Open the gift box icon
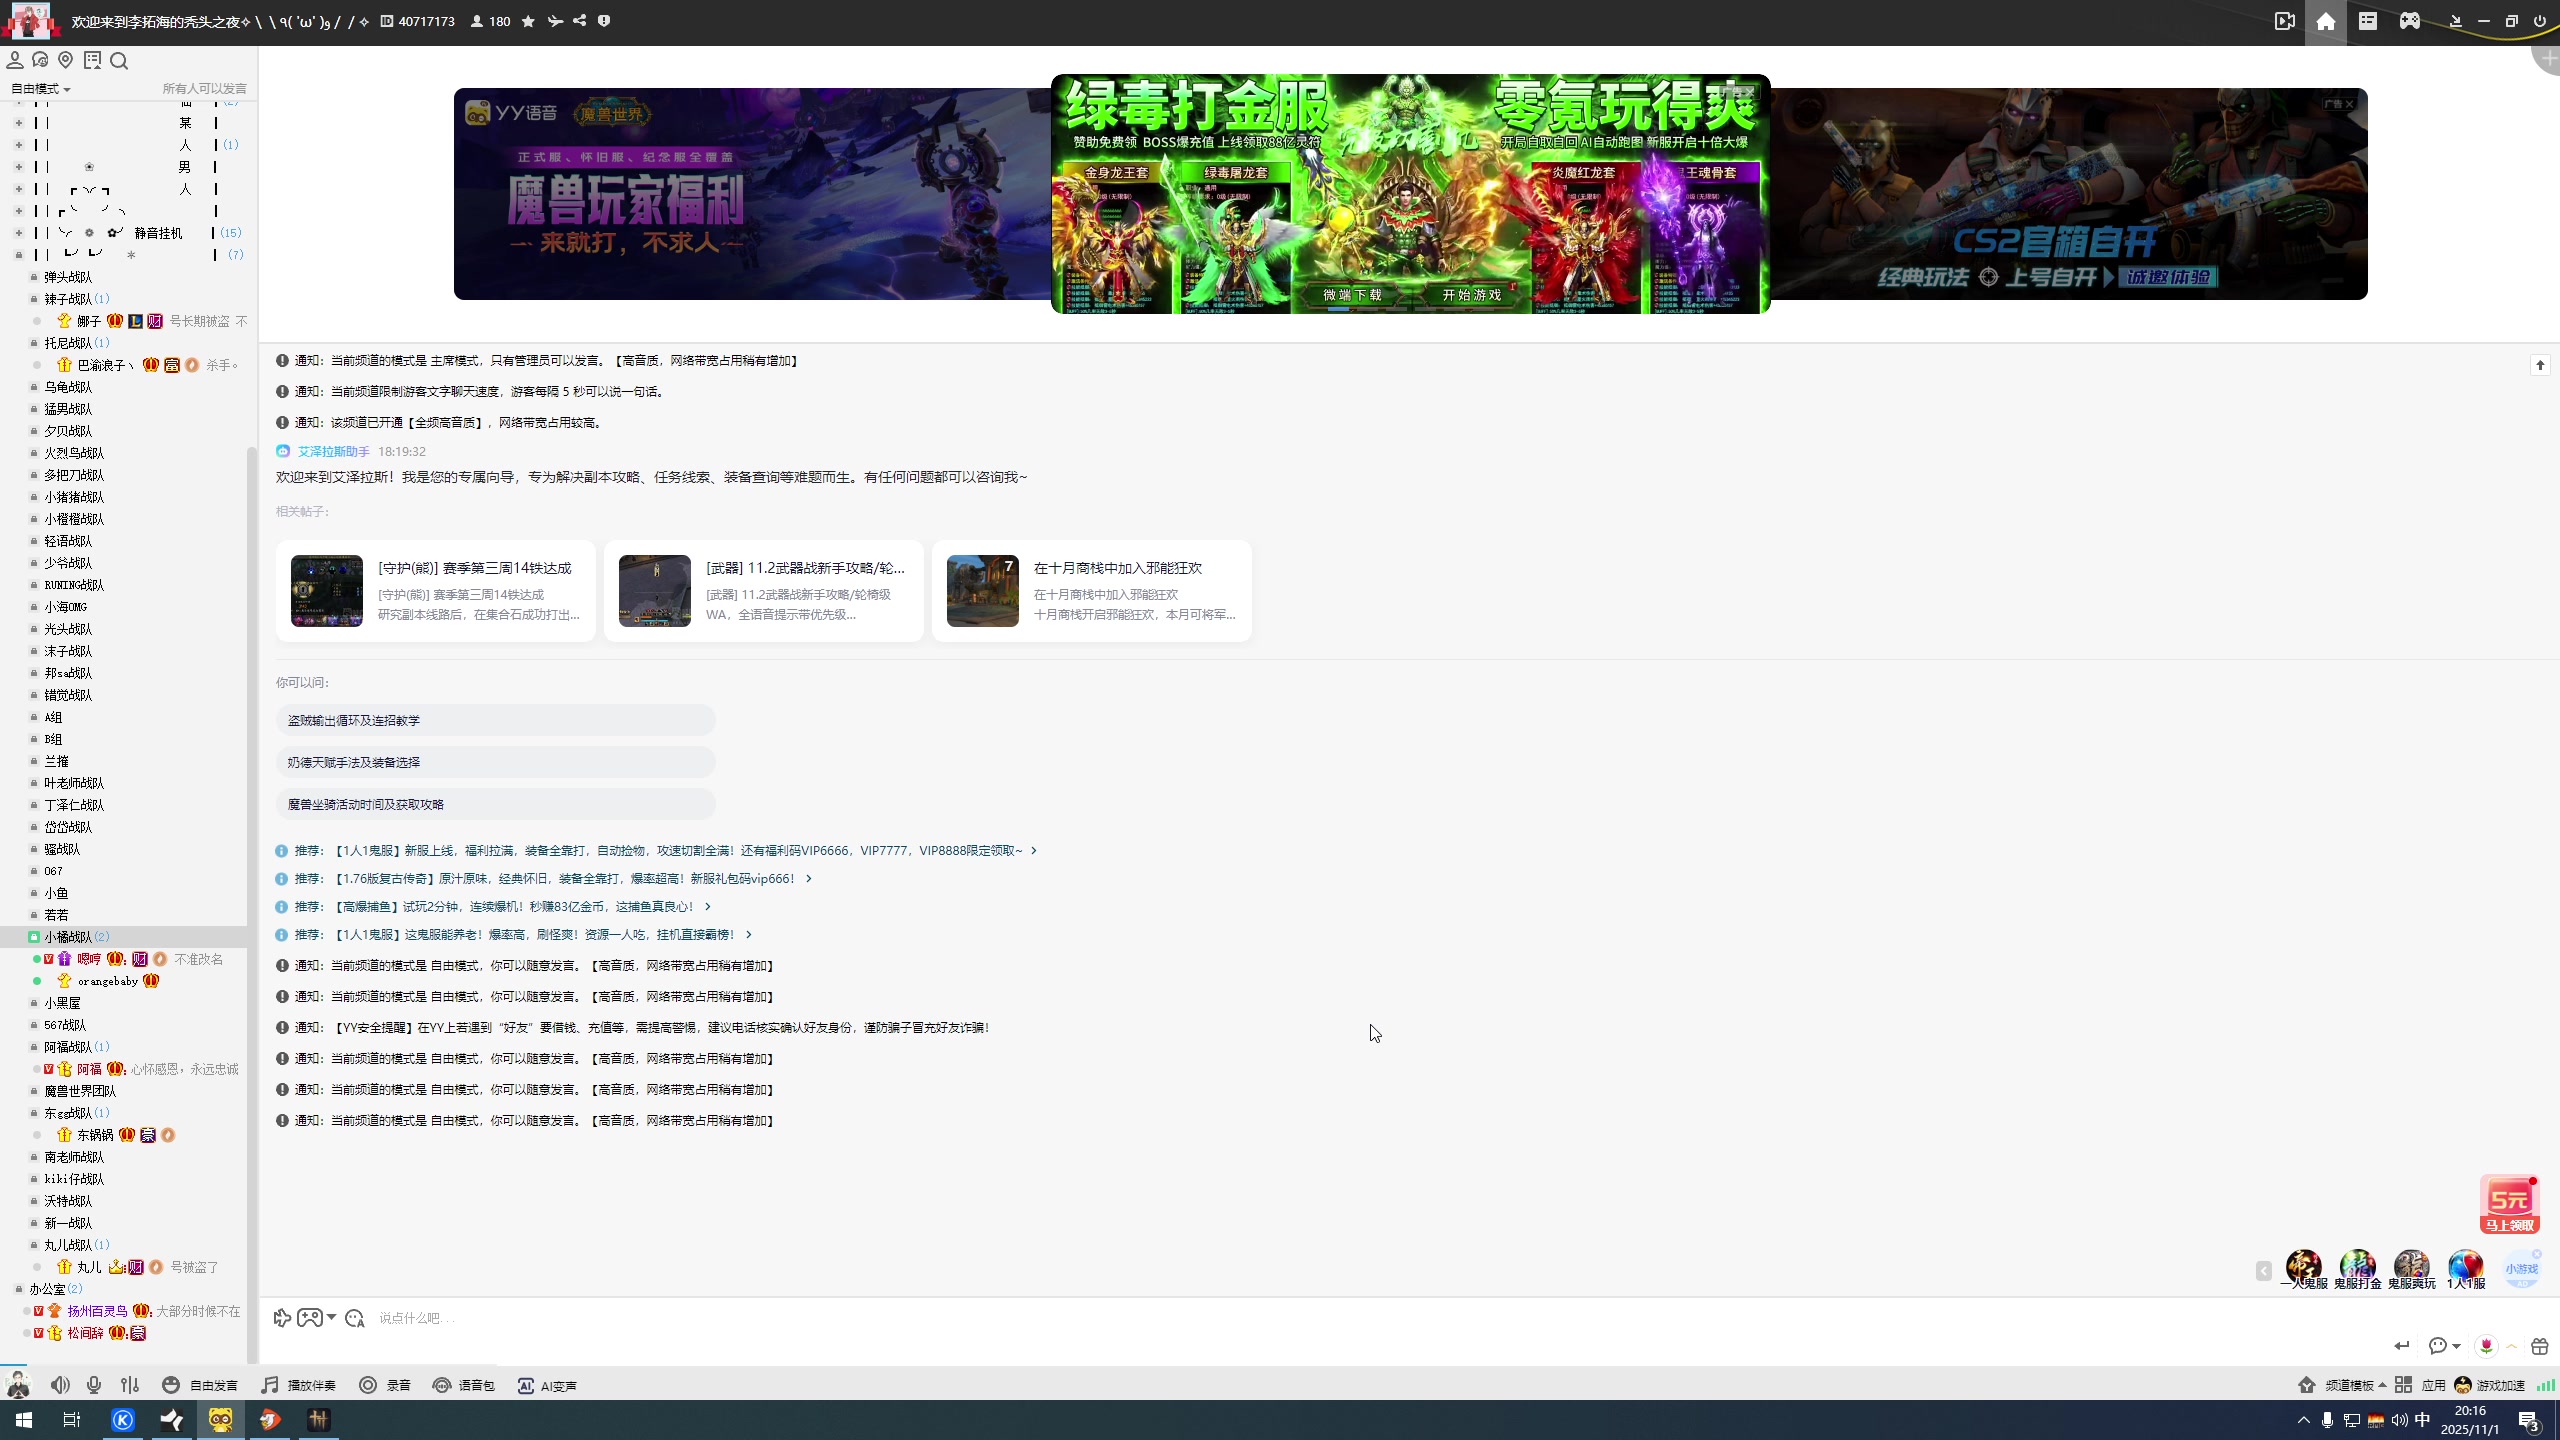2560x1440 pixels. click(2539, 1346)
